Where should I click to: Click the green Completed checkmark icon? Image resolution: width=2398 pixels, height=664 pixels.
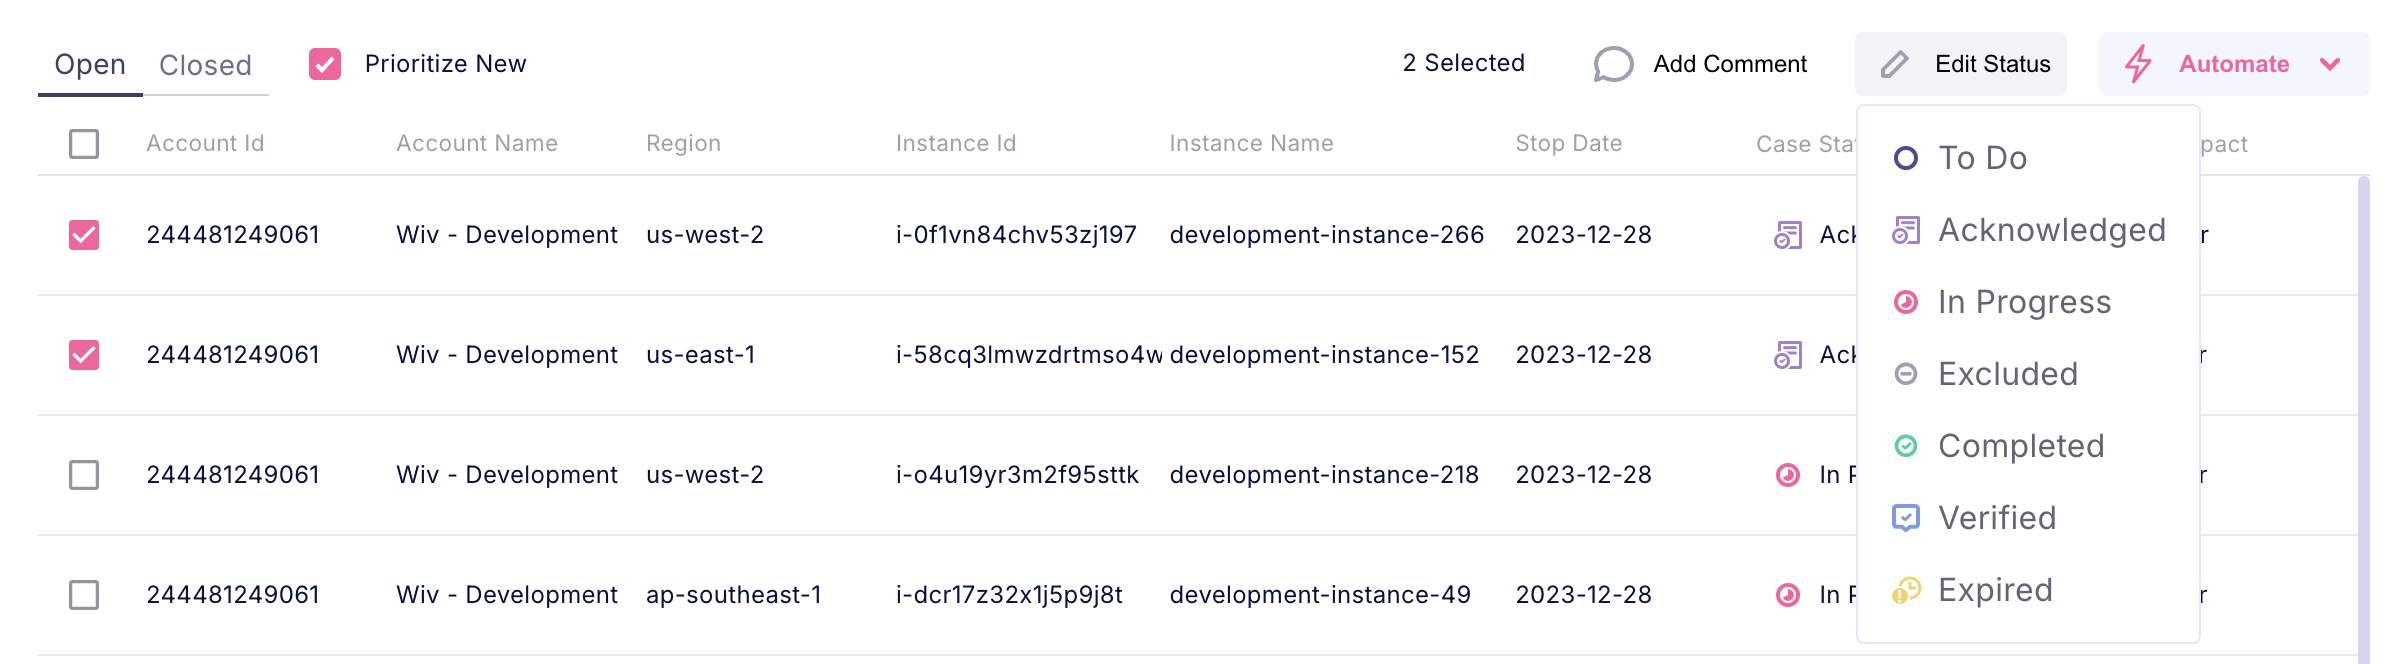point(1906,446)
